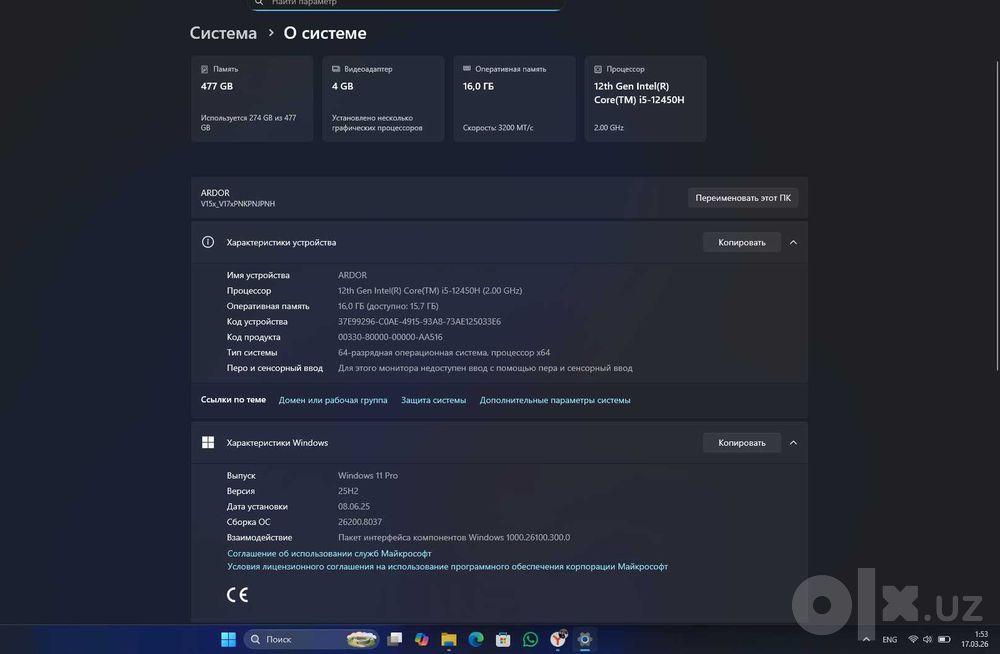Open Yandex Browser from the taskbar
Image resolution: width=1000 pixels, height=654 pixels.
[558, 639]
